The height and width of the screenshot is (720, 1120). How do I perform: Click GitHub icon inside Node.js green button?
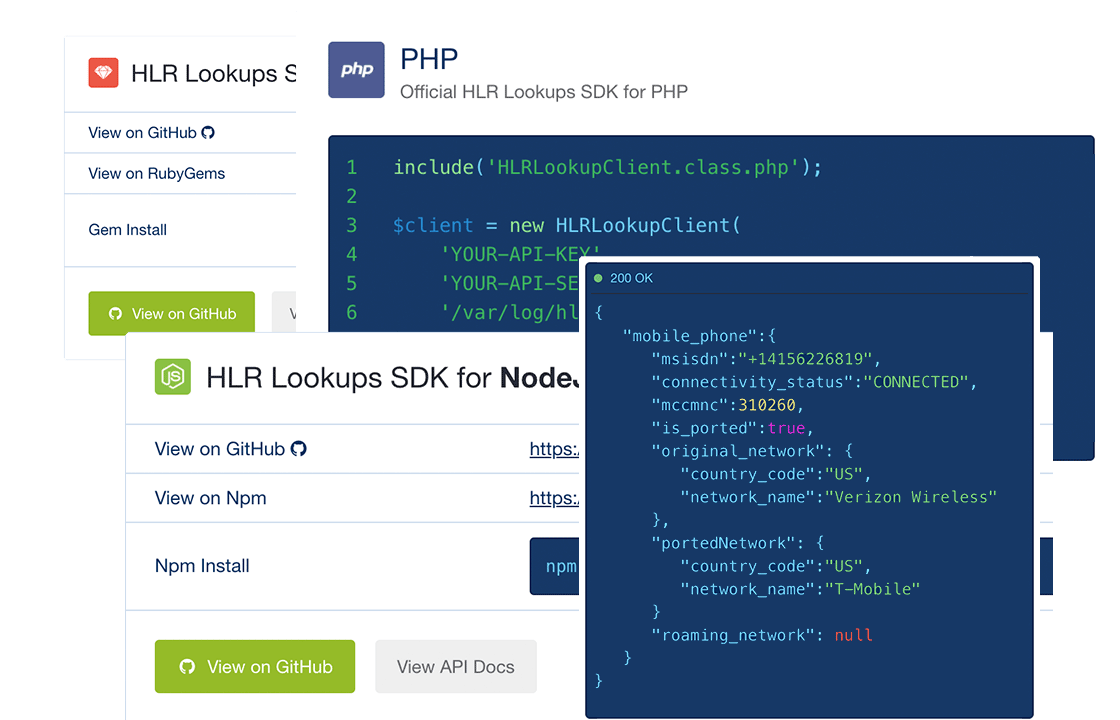pos(187,666)
